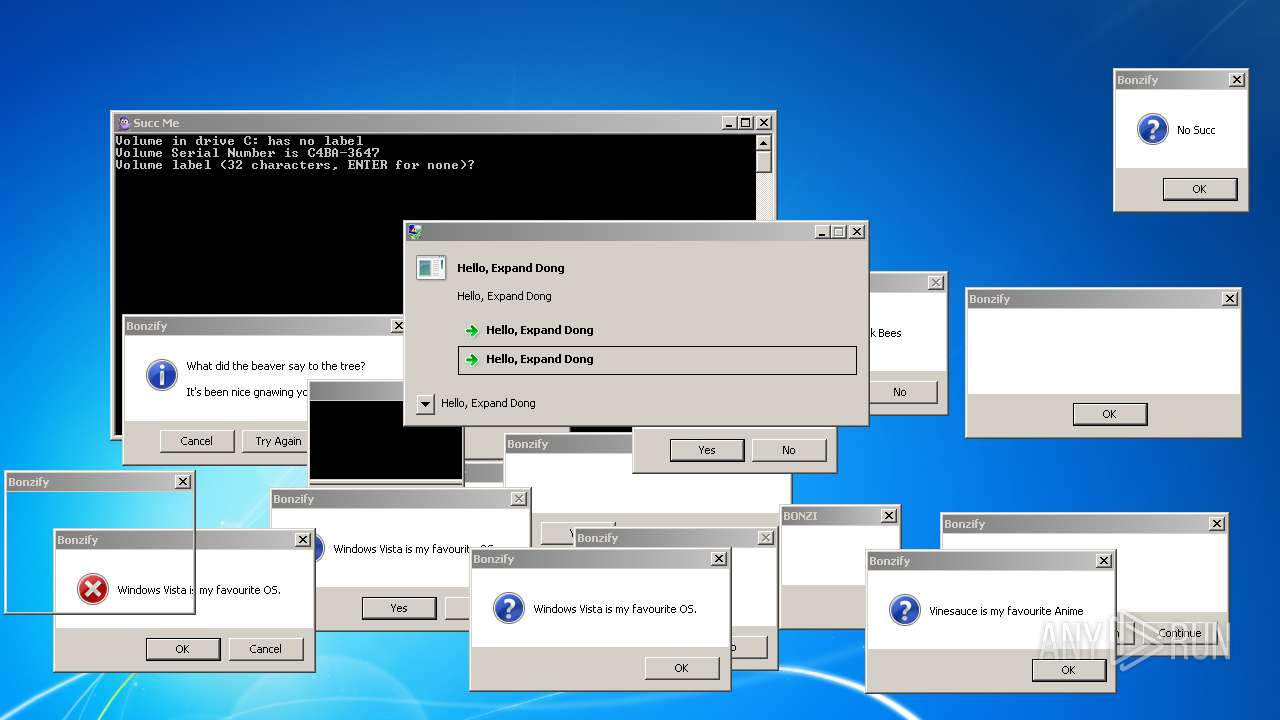Choose the highlighted 'Hello, Expand Dong' command link
The width and height of the screenshot is (1280, 720).
[657, 360]
